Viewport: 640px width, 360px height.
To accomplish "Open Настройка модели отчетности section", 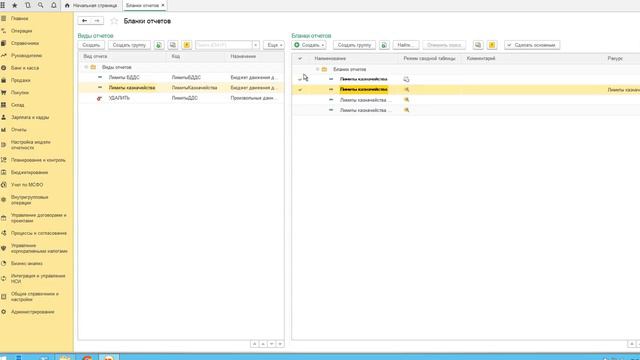I will tap(31, 144).
